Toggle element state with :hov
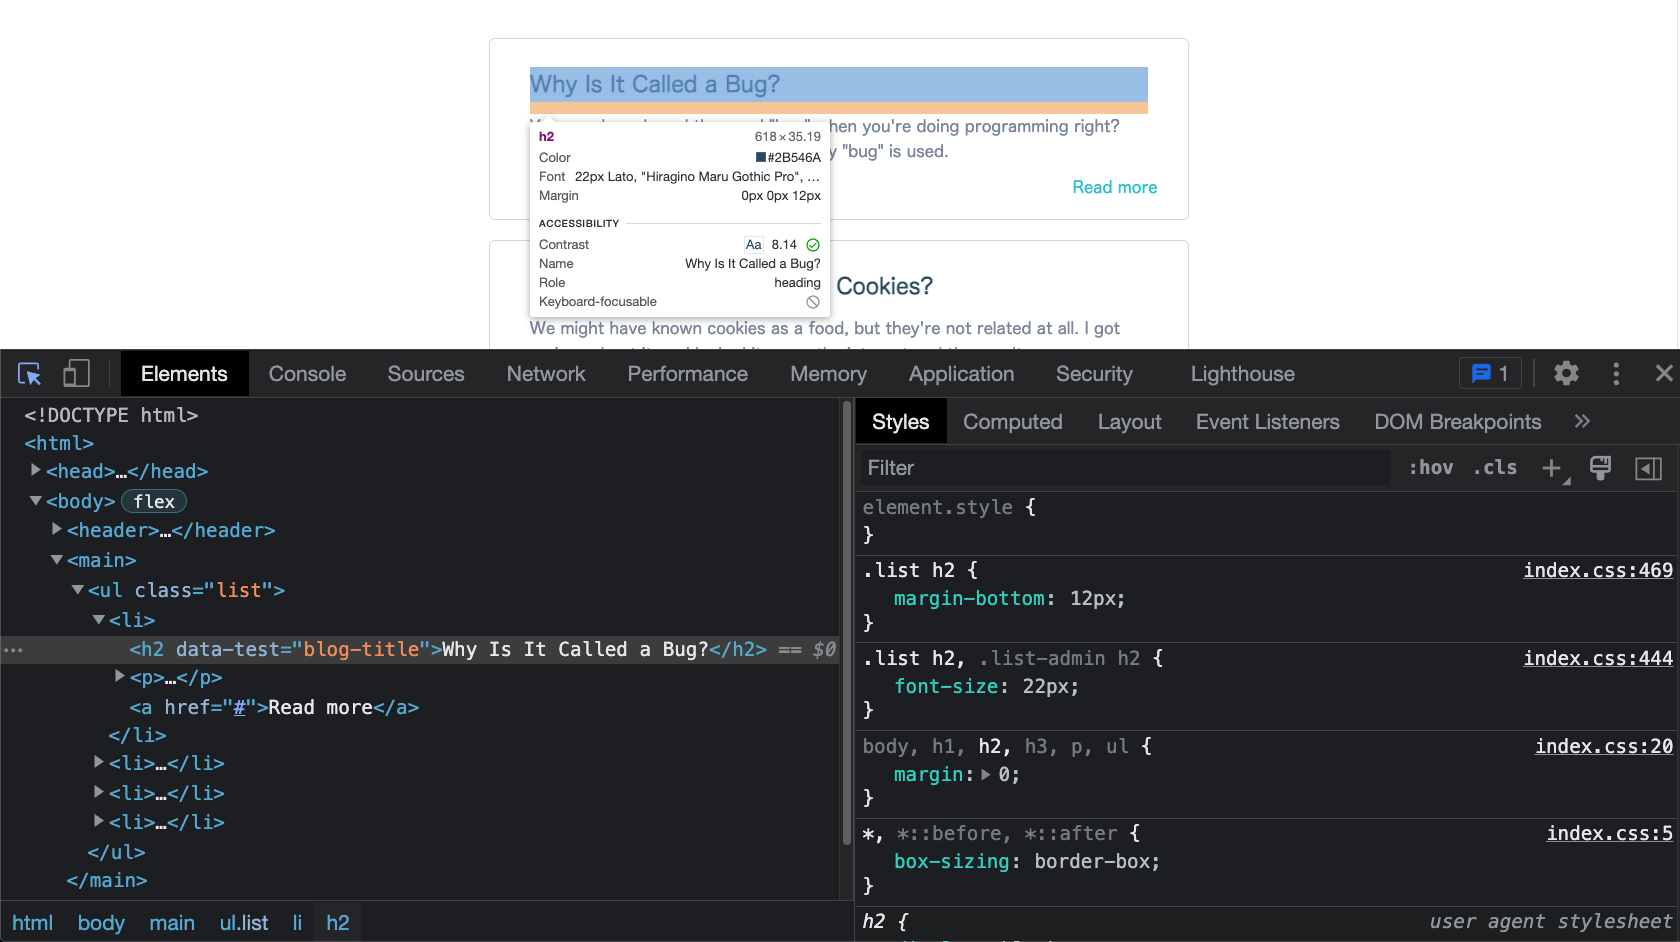1680x942 pixels. pos(1430,468)
